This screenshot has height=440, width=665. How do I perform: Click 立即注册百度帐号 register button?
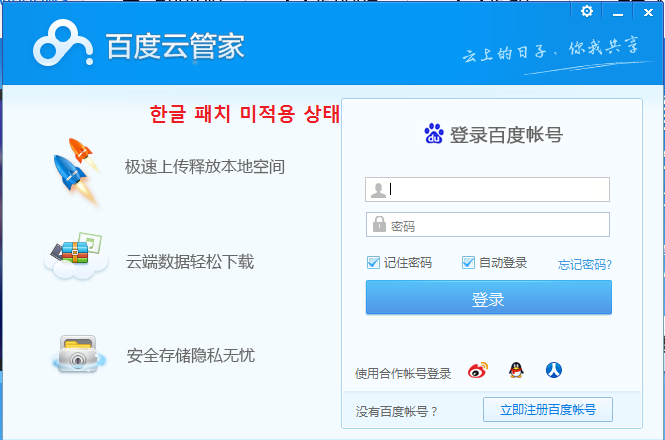point(548,409)
